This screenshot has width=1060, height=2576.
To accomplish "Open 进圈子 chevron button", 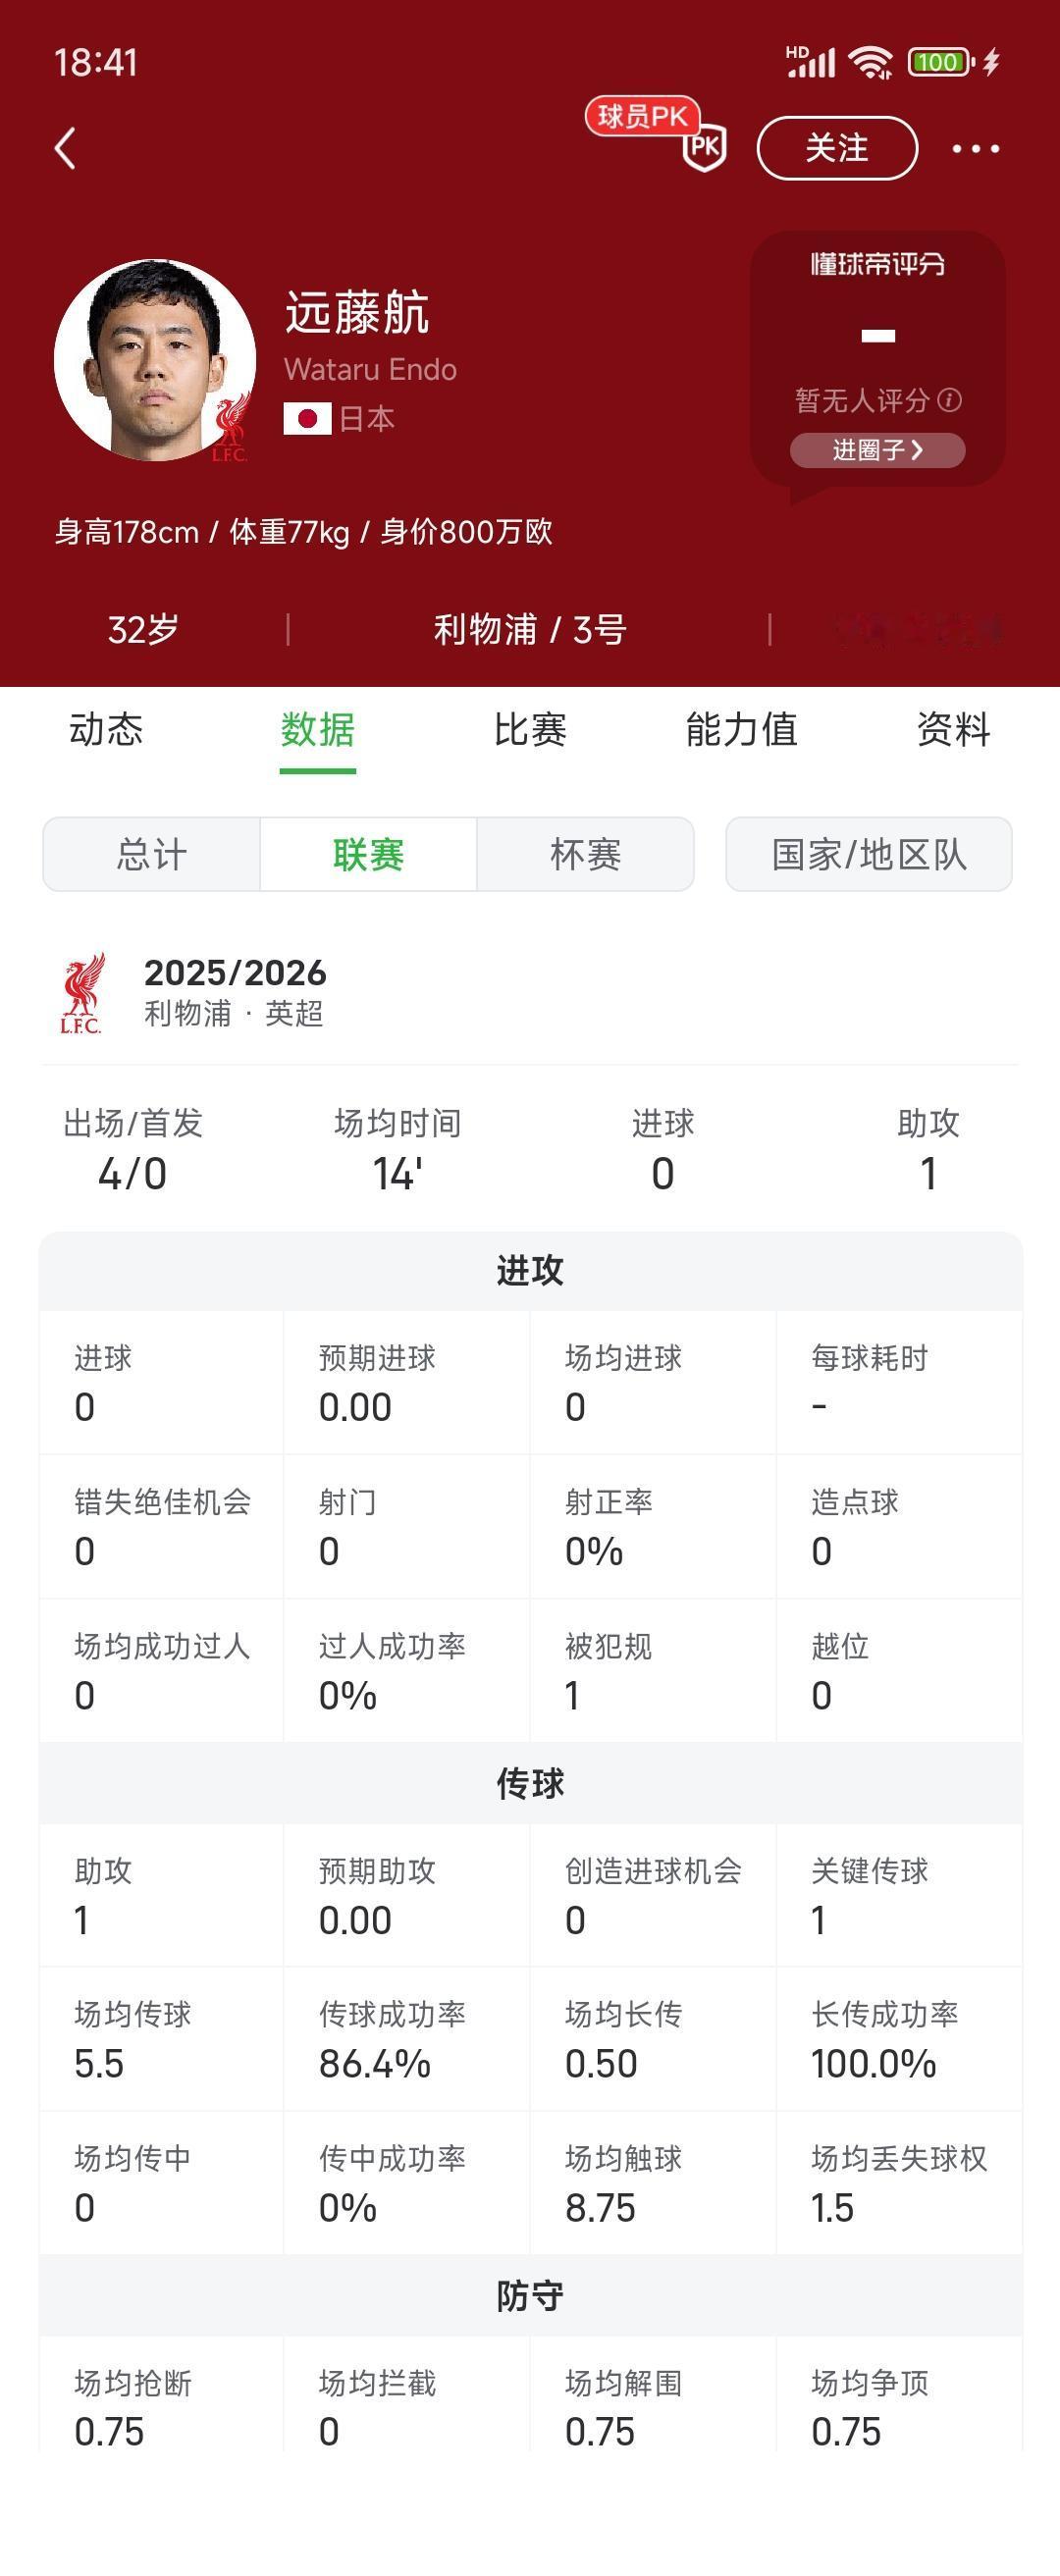I will pyautogui.click(x=877, y=450).
